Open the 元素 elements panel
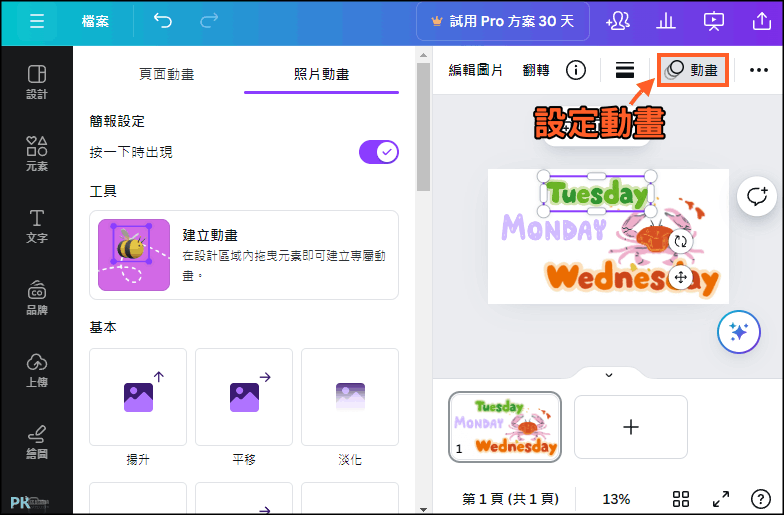This screenshot has width=784, height=515. pyautogui.click(x=36, y=154)
